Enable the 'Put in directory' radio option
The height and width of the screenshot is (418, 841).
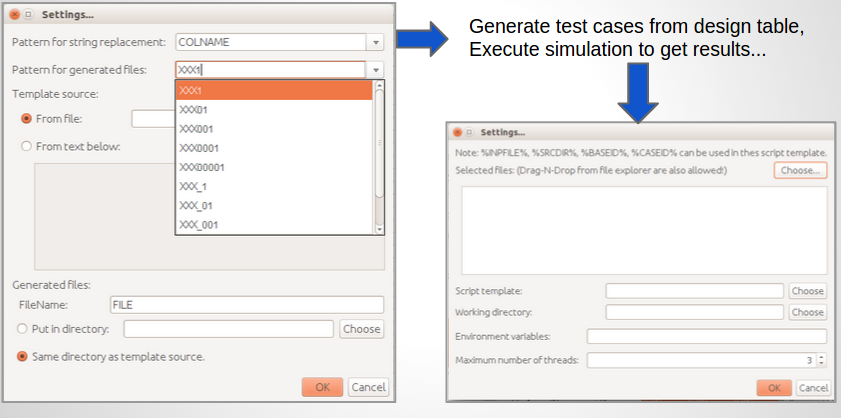pyautogui.click(x=22, y=329)
